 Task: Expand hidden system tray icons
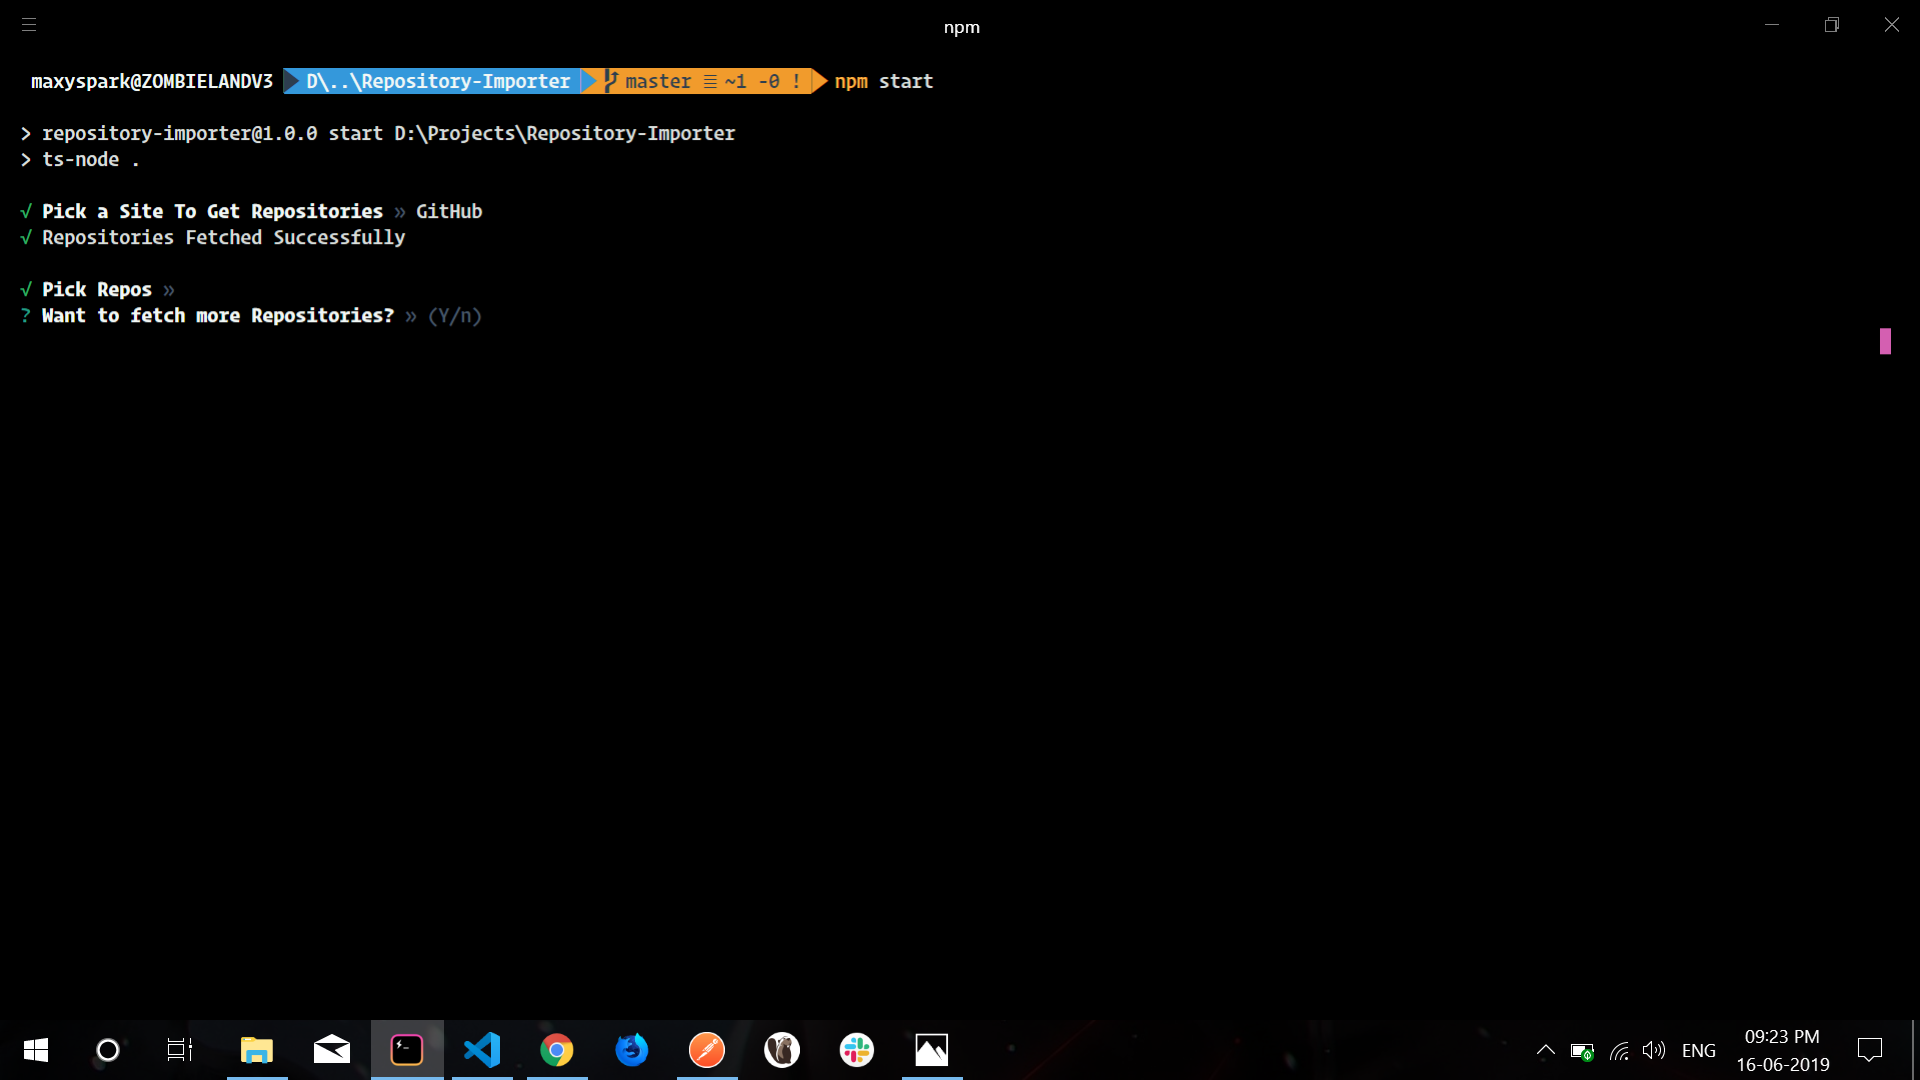coord(1545,1050)
